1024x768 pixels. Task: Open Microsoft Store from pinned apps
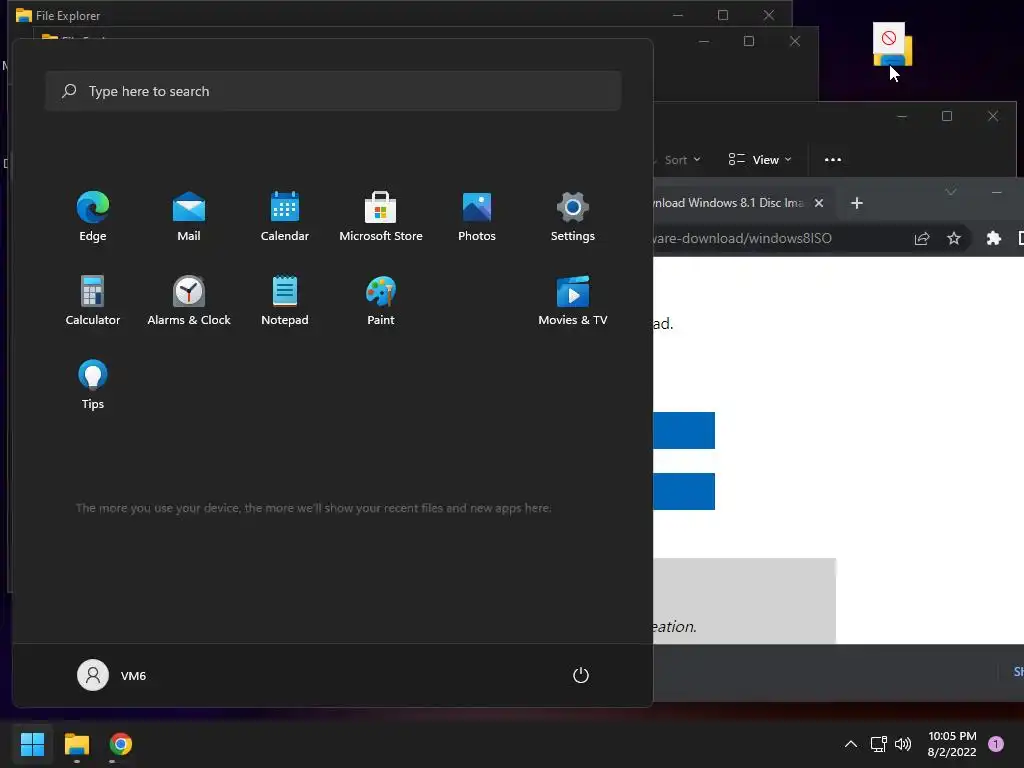381,216
